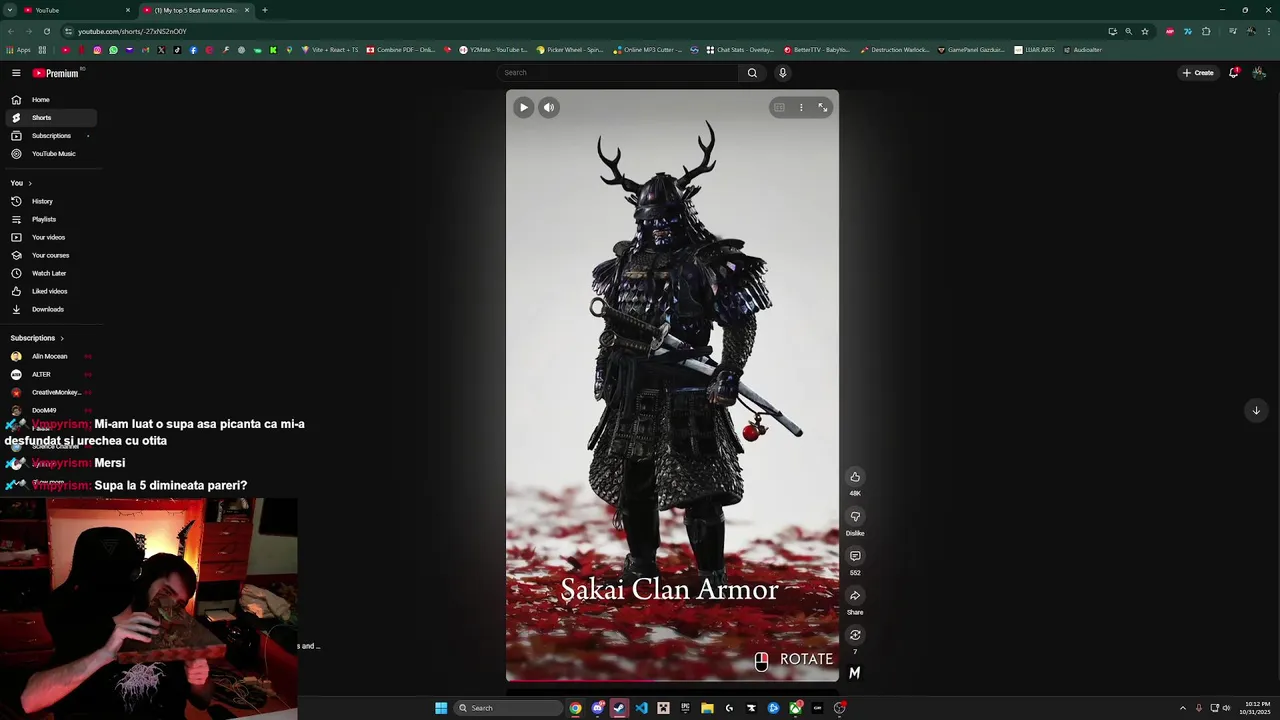
Task: Click the Create button
Action: (x=1197, y=72)
